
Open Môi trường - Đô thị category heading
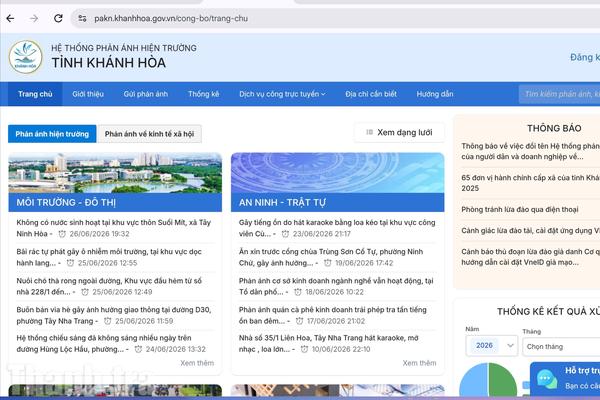click(66, 202)
